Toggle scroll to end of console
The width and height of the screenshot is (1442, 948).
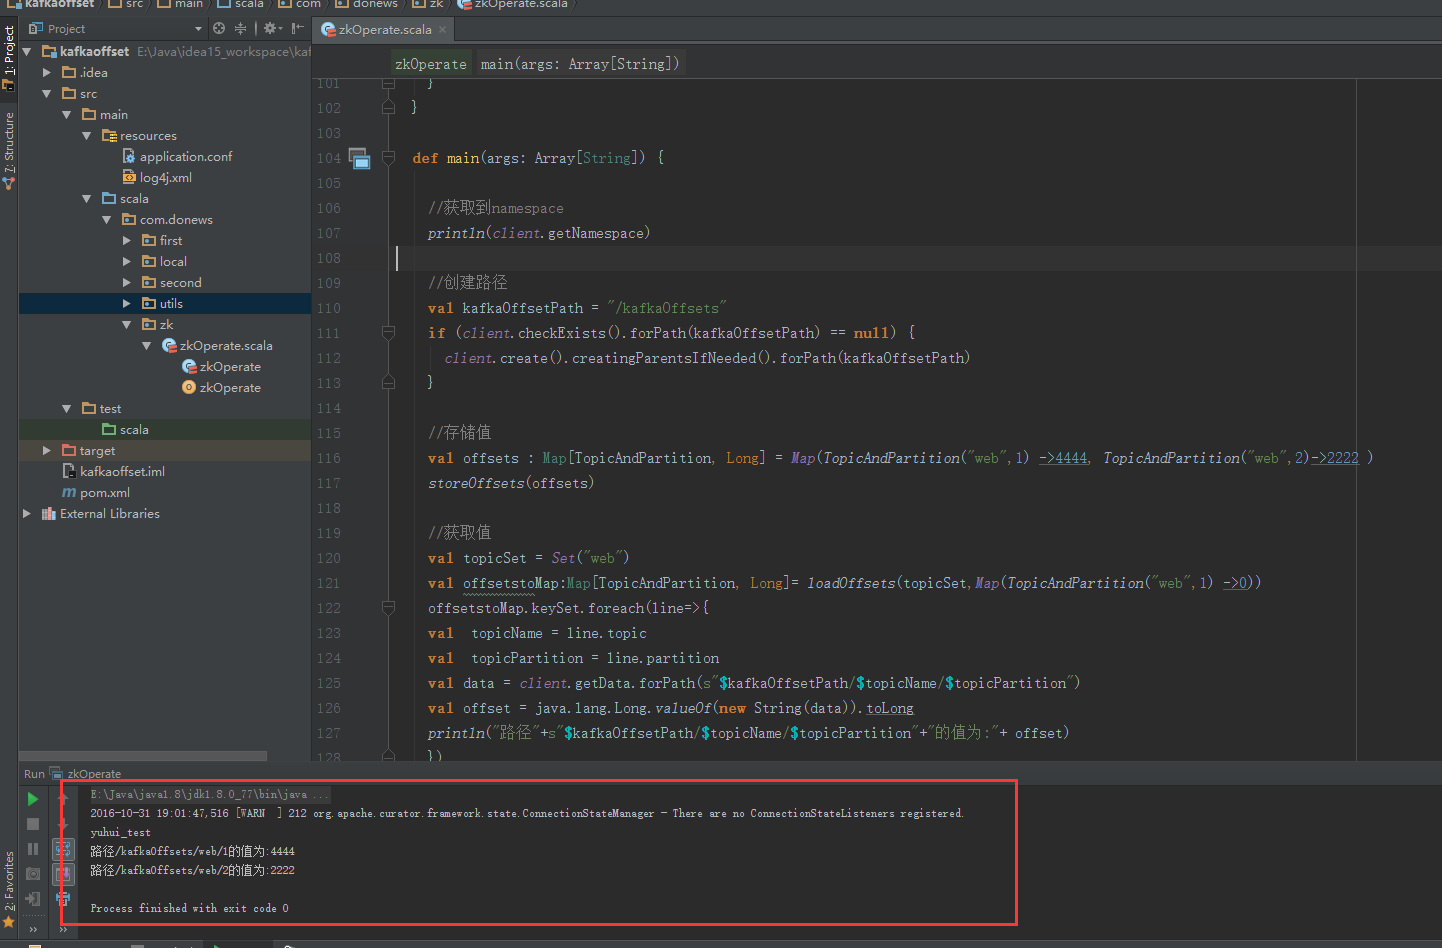pyautogui.click(x=63, y=874)
